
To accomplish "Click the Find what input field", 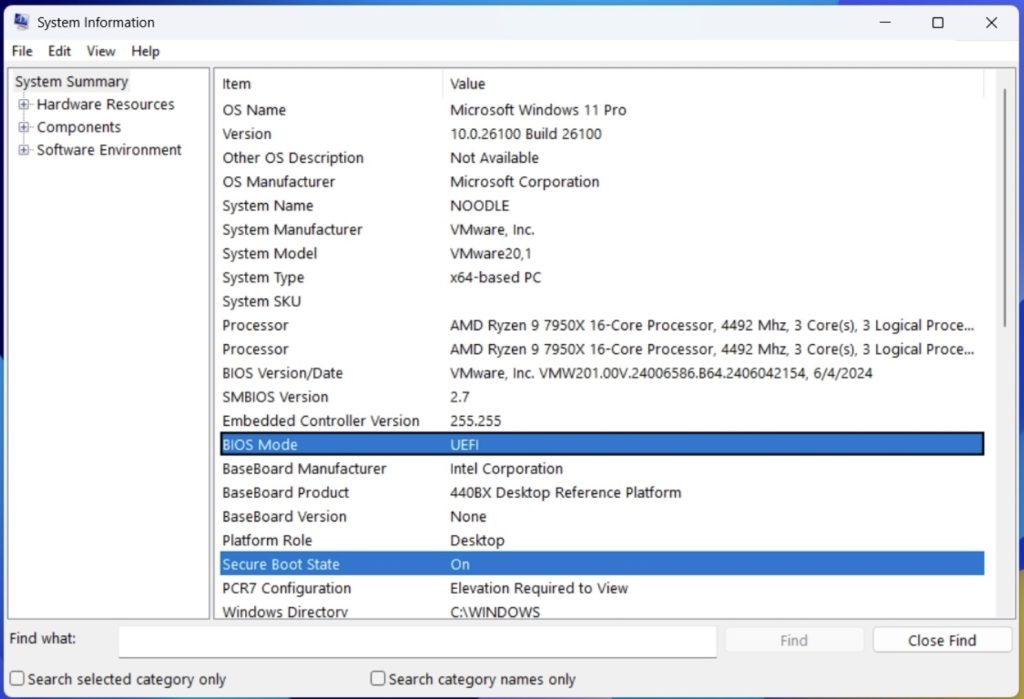I will tap(417, 640).
